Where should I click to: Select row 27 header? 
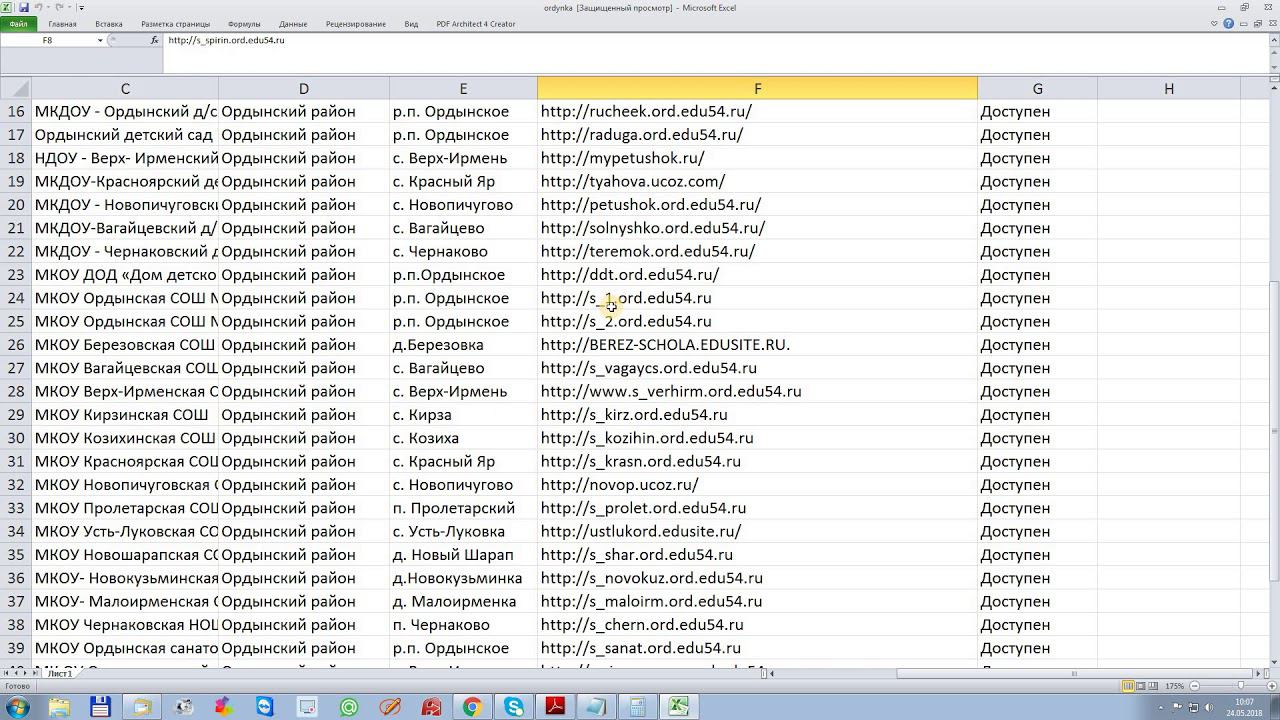coord(15,368)
